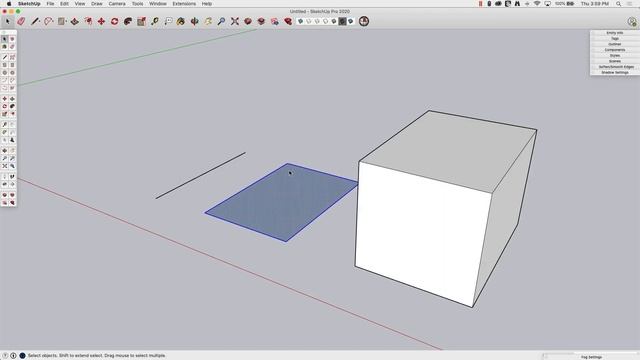Click Zoom Extents in left palette
This screenshot has width=640, height=360.
[x=4, y=166]
